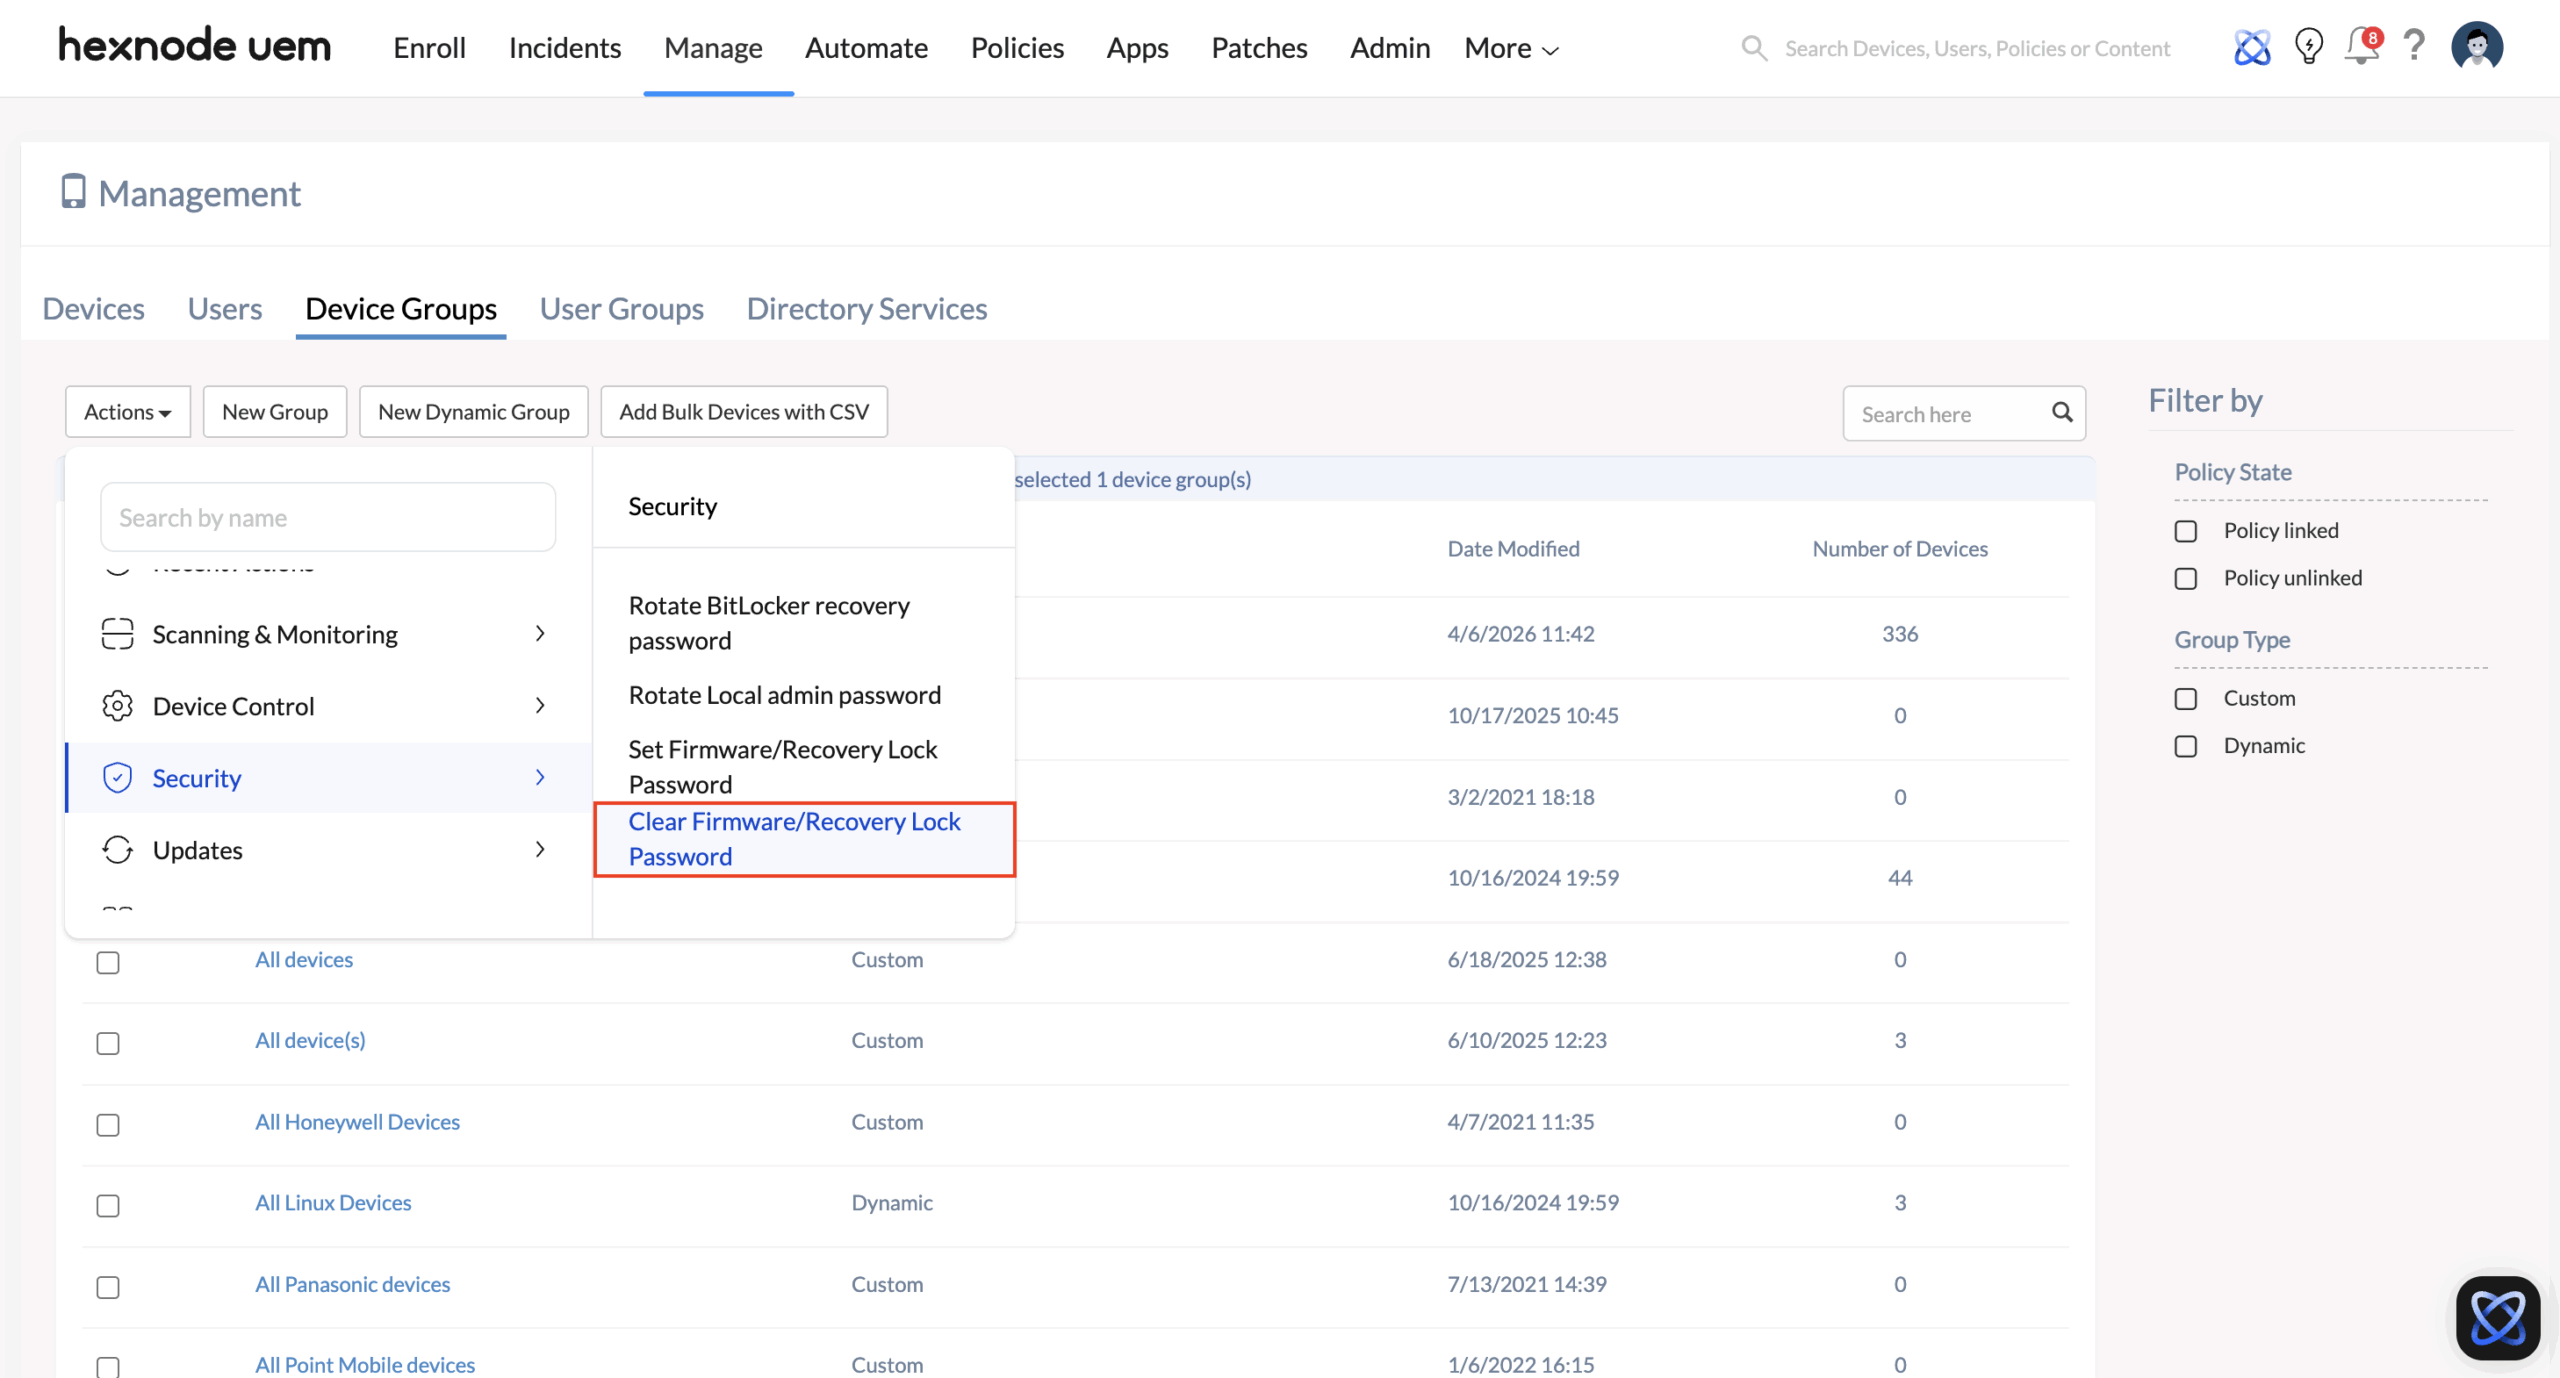Select the Device Control gear icon

coord(117,705)
